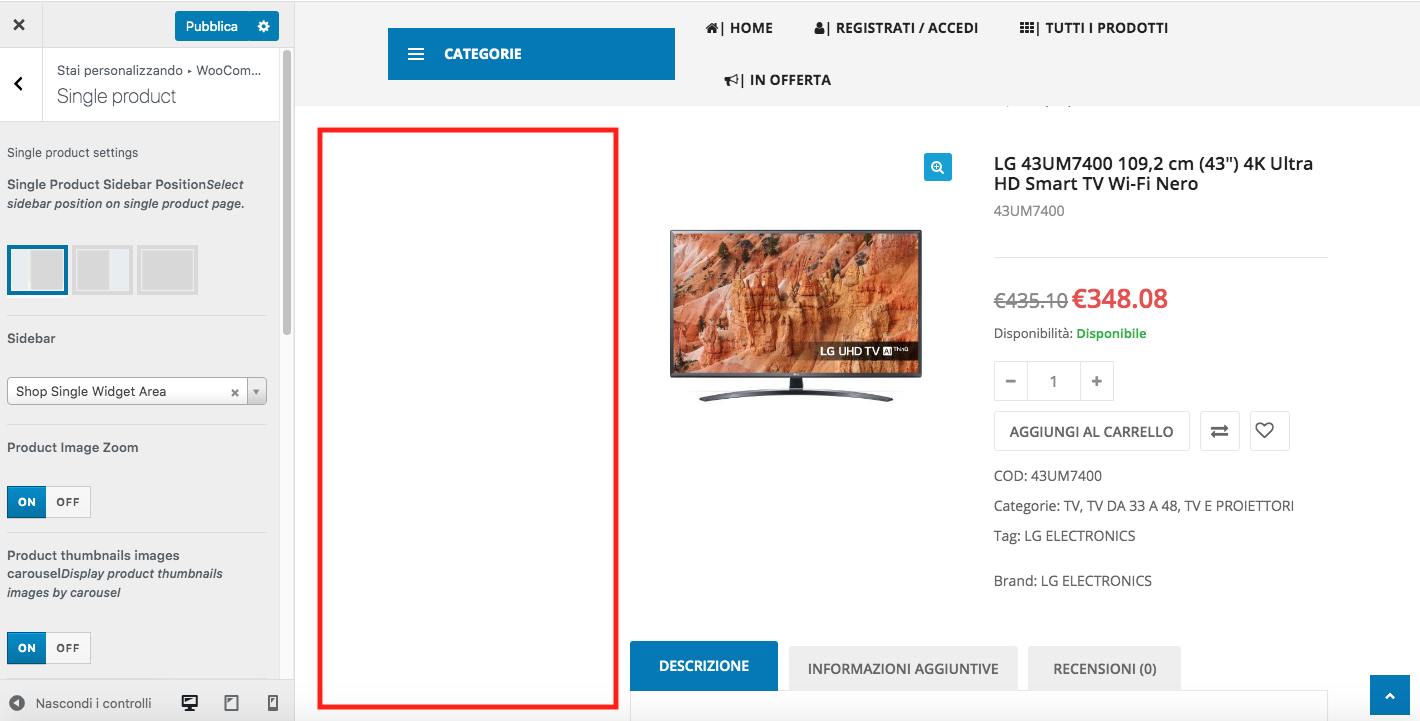Open publish settings gear icon
1420x721 pixels.
[x=264, y=26]
